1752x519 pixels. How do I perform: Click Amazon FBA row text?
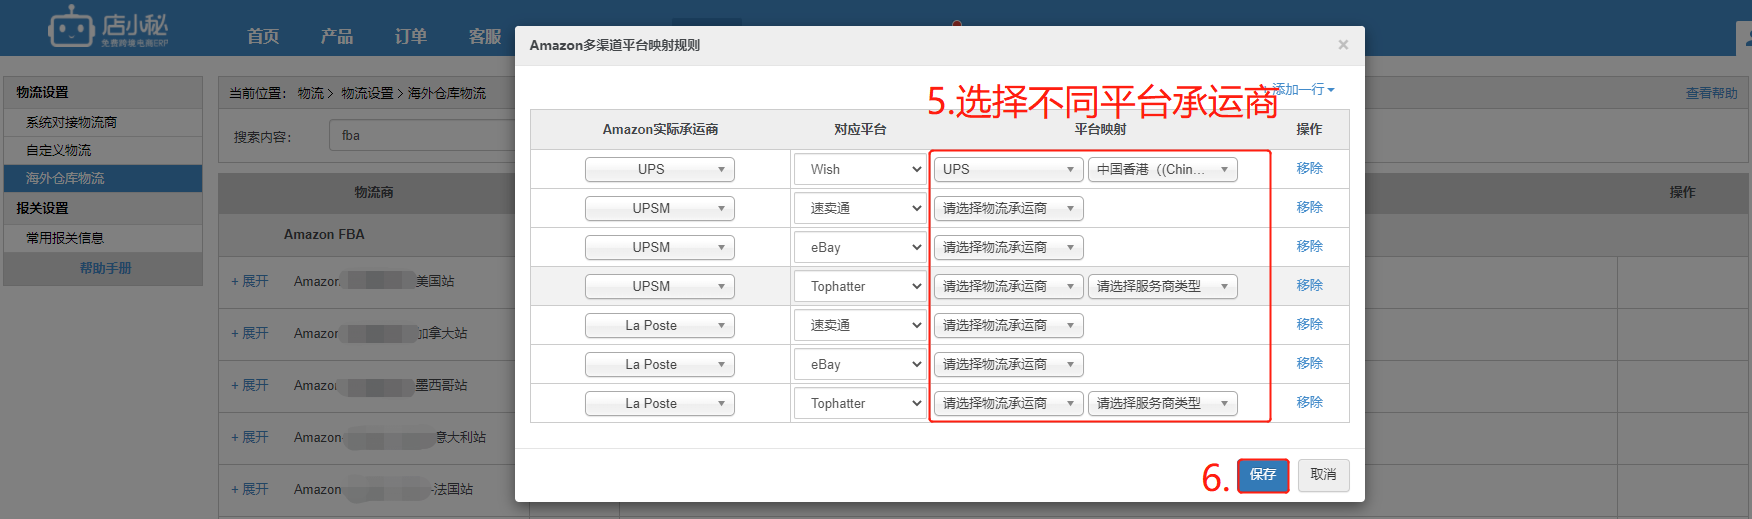tap(324, 234)
